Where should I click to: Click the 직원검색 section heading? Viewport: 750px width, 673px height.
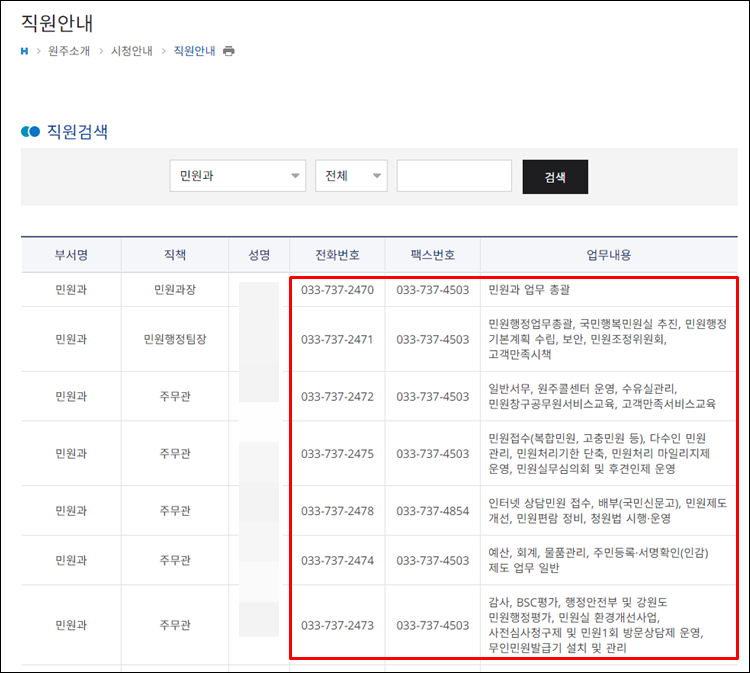pyautogui.click(x=77, y=132)
